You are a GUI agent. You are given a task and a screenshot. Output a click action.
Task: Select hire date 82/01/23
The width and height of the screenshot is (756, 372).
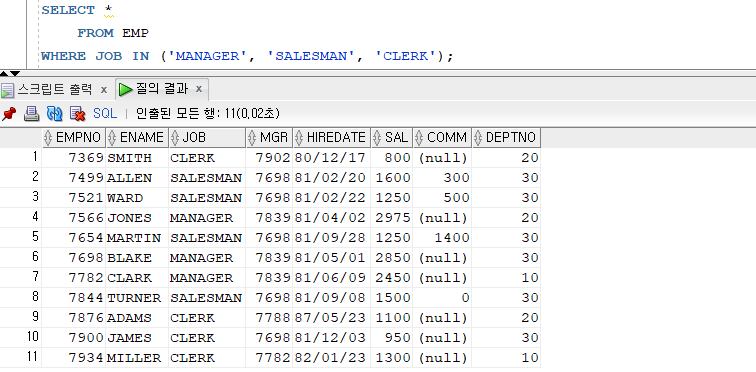[x=331, y=358]
